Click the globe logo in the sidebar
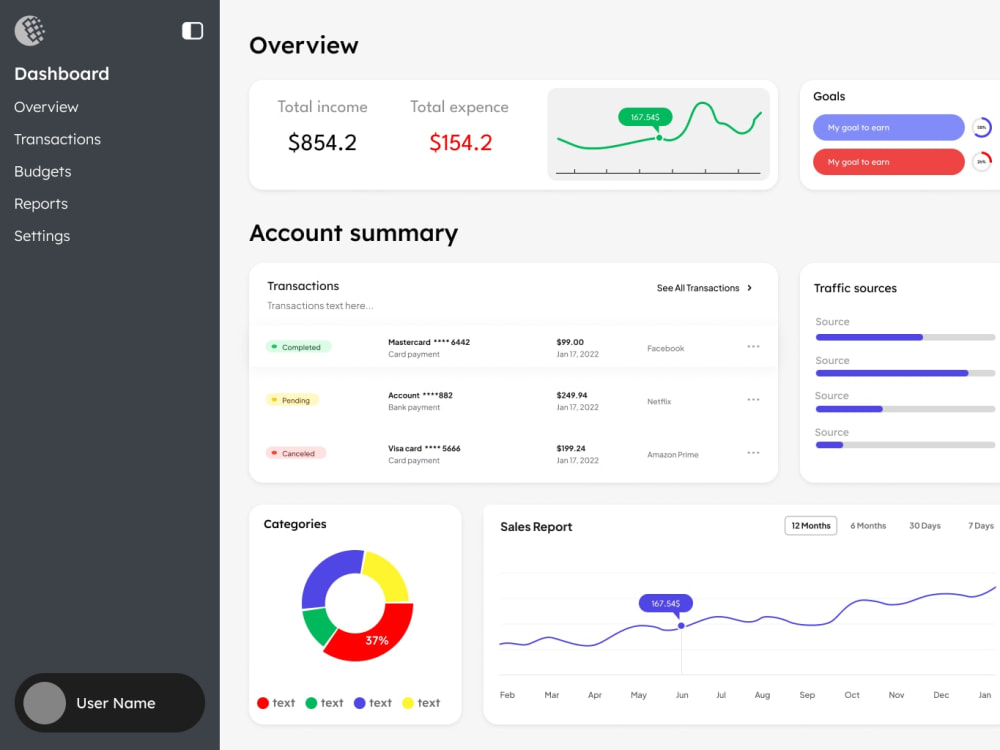Image resolution: width=1000 pixels, height=750 pixels. click(x=30, y=31)
